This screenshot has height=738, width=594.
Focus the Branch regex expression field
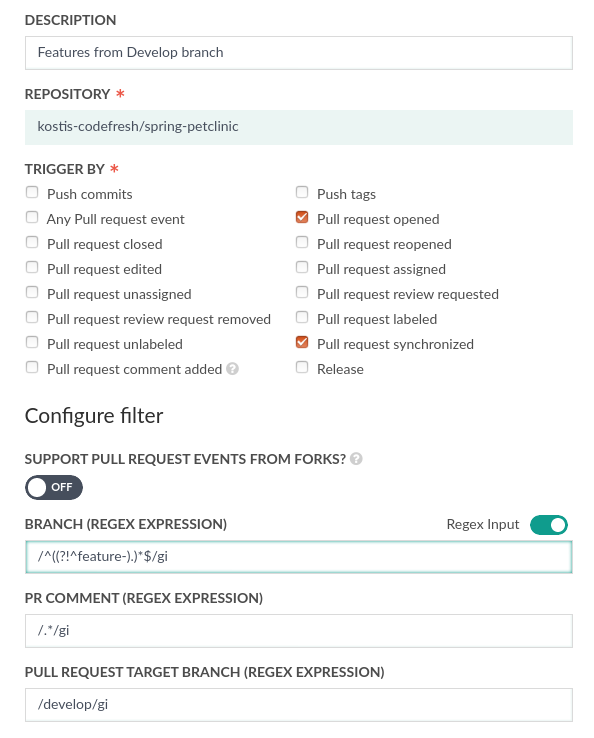point(299,557)
